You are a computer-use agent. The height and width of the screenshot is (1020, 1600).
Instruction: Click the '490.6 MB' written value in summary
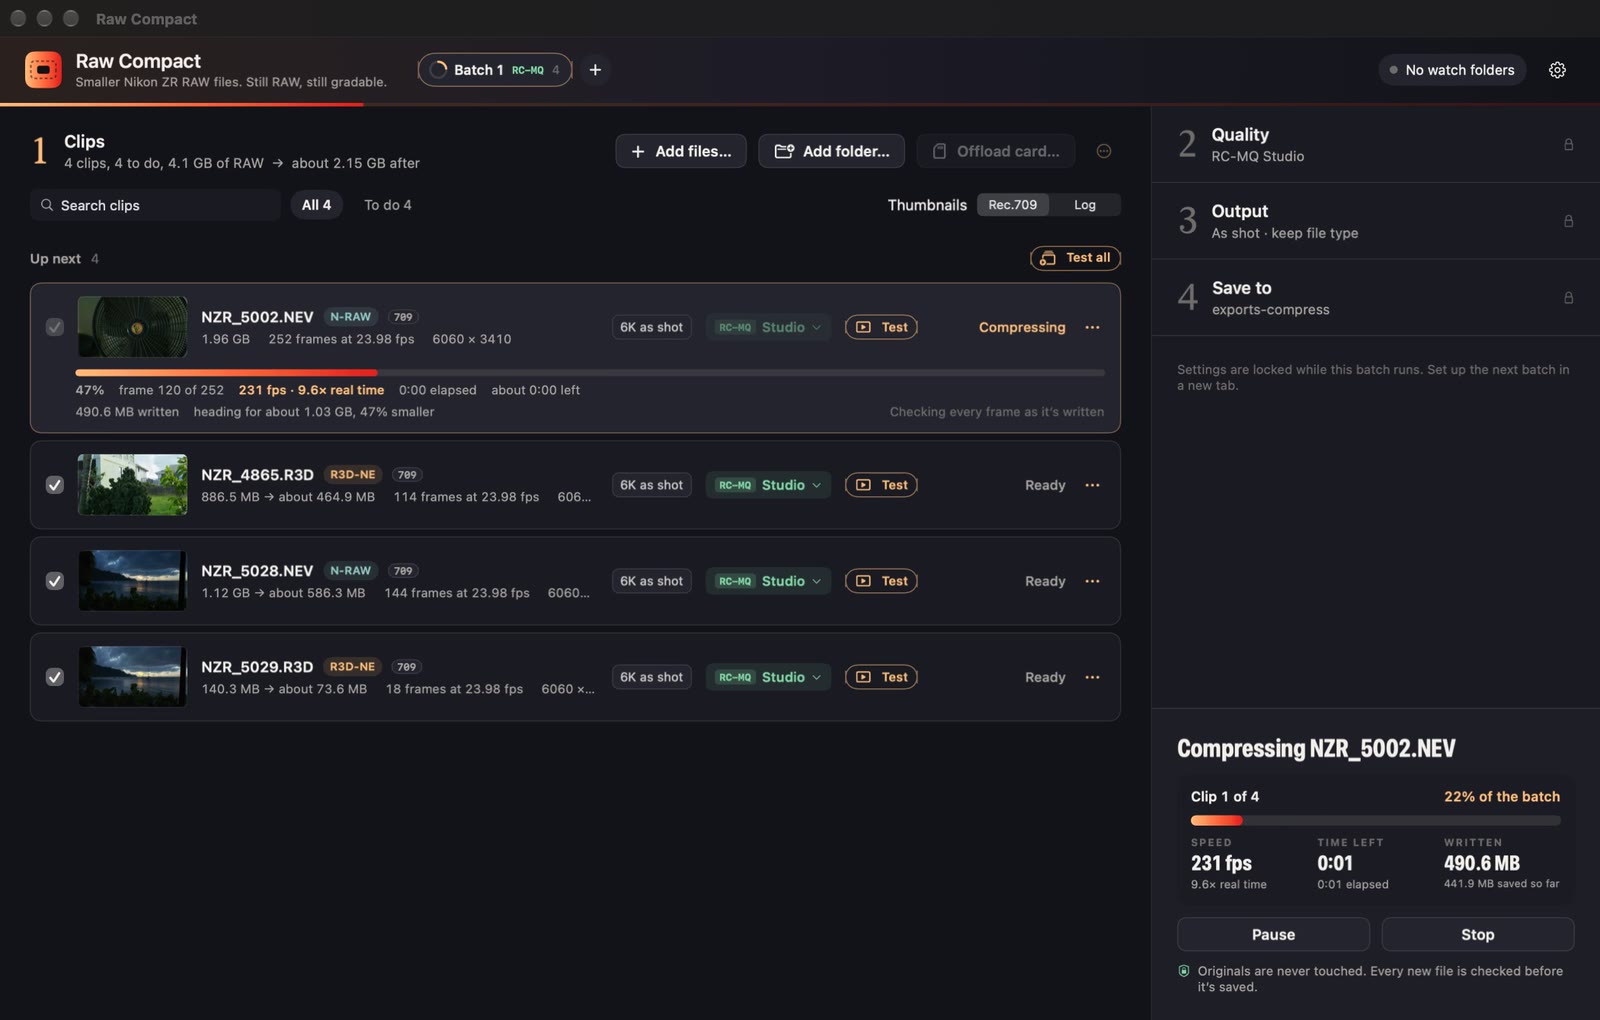(1481, 863)
